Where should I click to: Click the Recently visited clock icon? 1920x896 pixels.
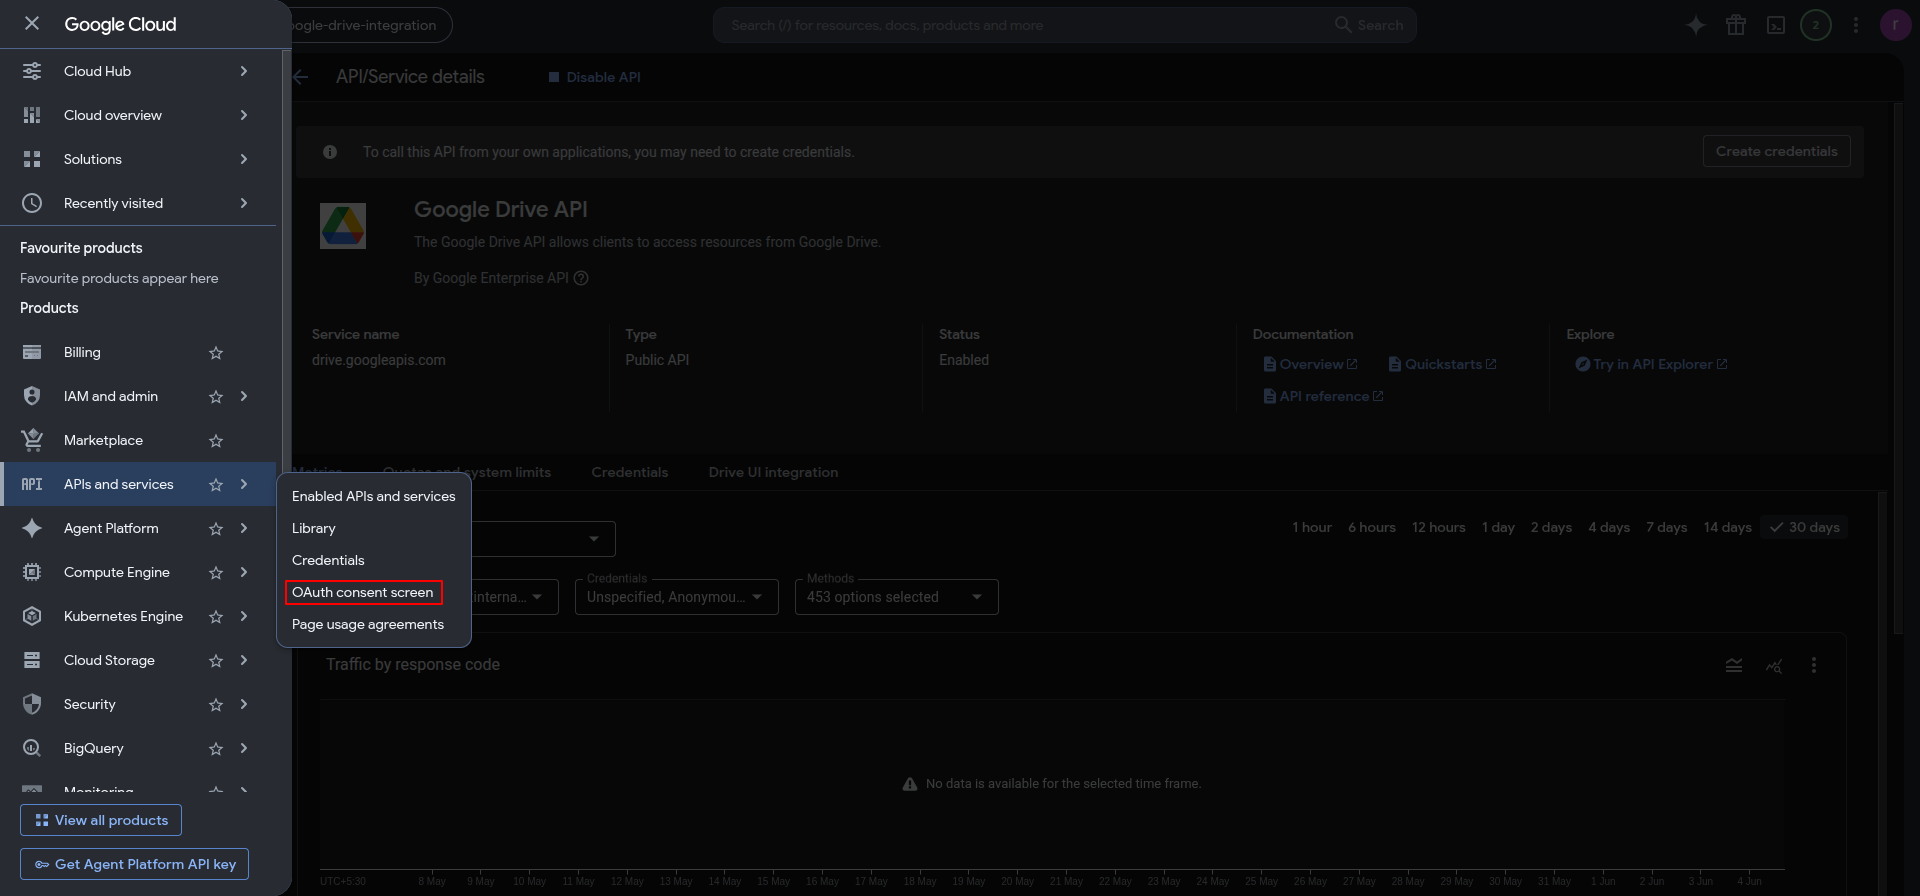(x=32, y=203)
